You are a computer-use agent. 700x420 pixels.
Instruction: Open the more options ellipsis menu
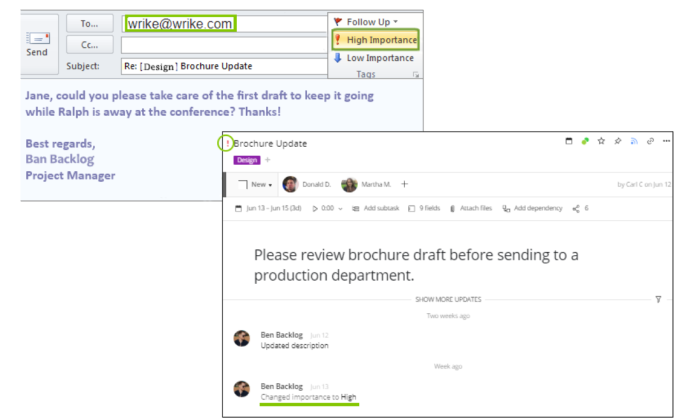point(667,141)
